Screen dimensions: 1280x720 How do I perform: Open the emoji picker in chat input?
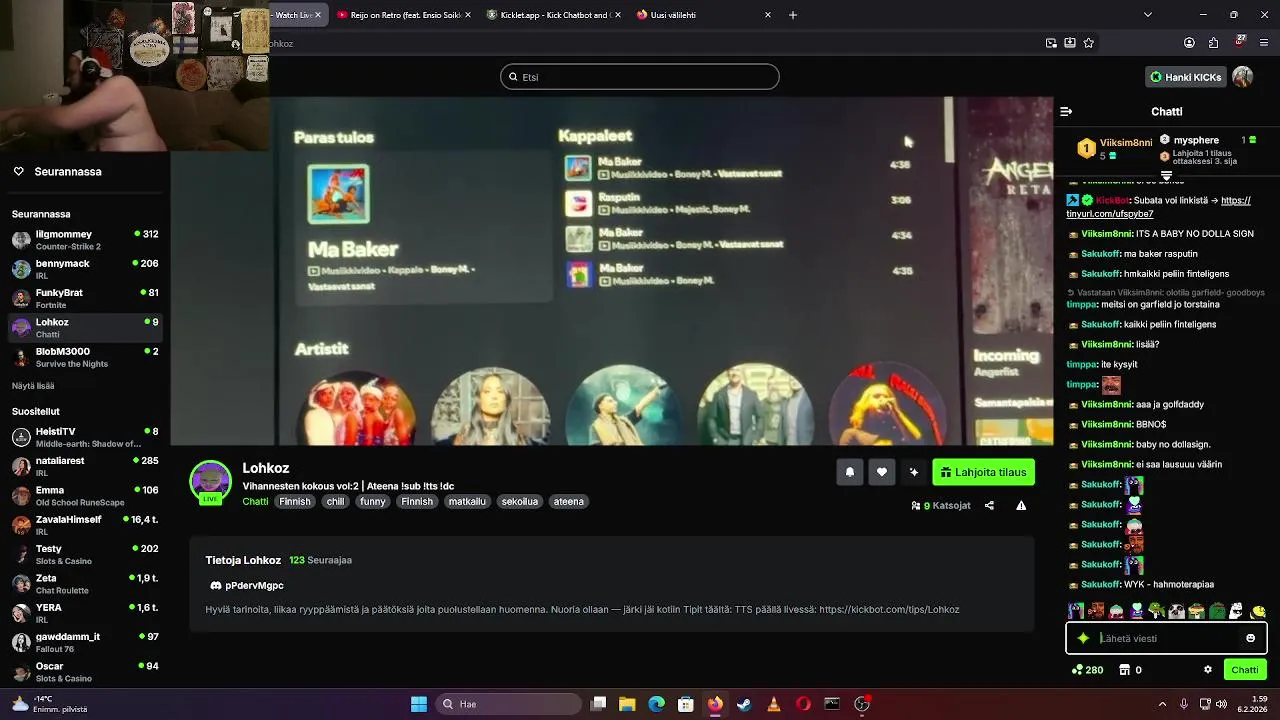[1250, 638]
